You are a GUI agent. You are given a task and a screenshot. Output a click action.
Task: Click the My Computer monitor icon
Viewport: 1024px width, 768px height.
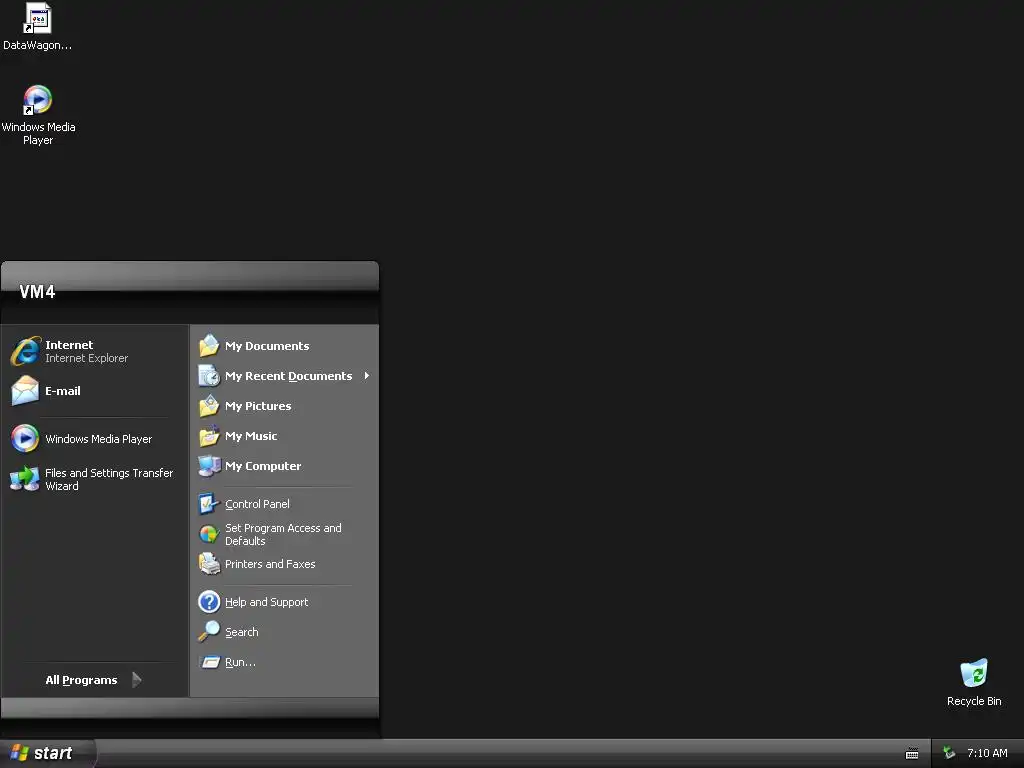(209, 466)
